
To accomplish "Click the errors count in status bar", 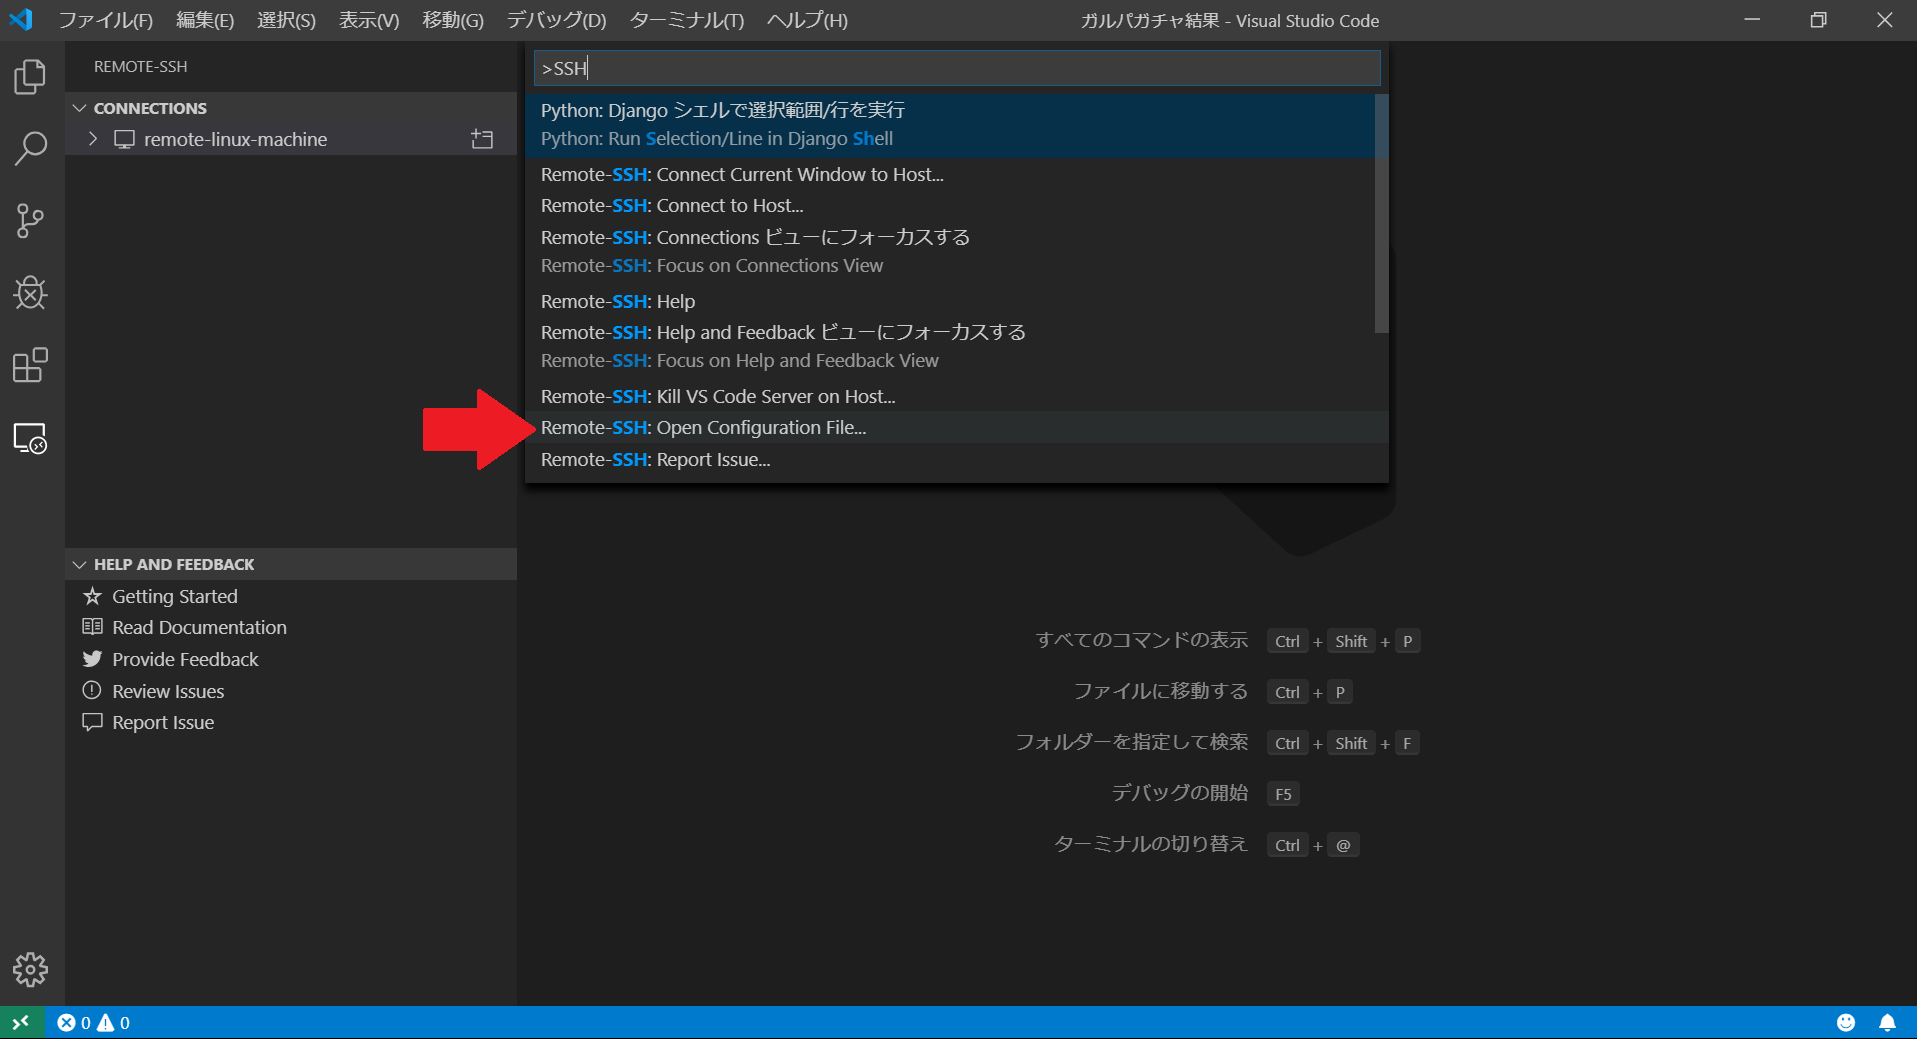I will (74, 1022).
